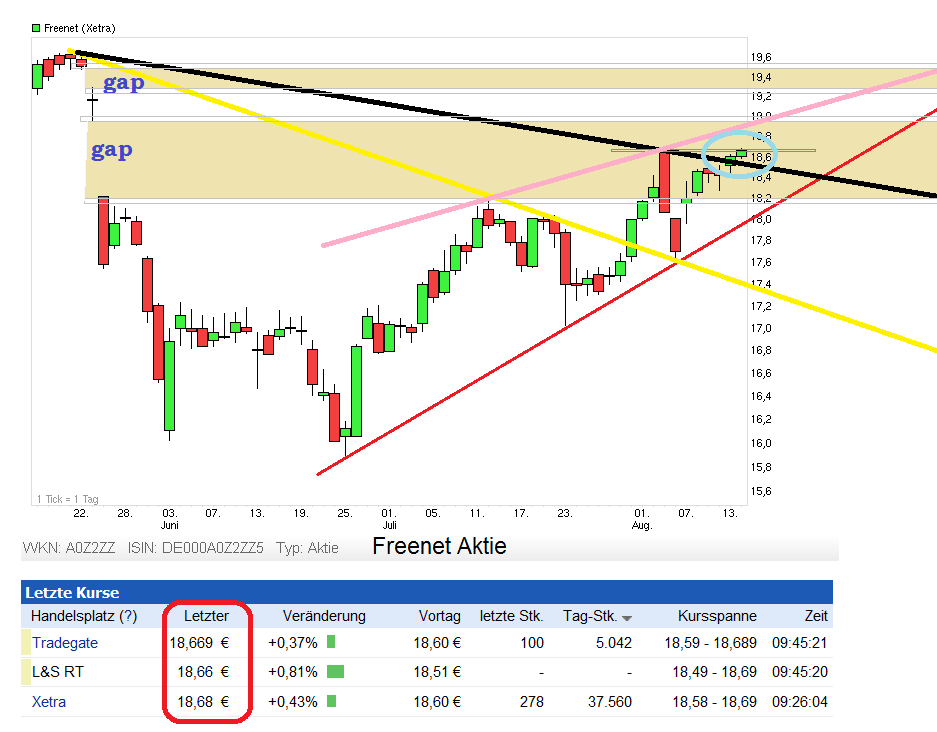Click the green Freenet (Xetra) legend square
Viewport: 937px width, 732px height.
(36, 28)
